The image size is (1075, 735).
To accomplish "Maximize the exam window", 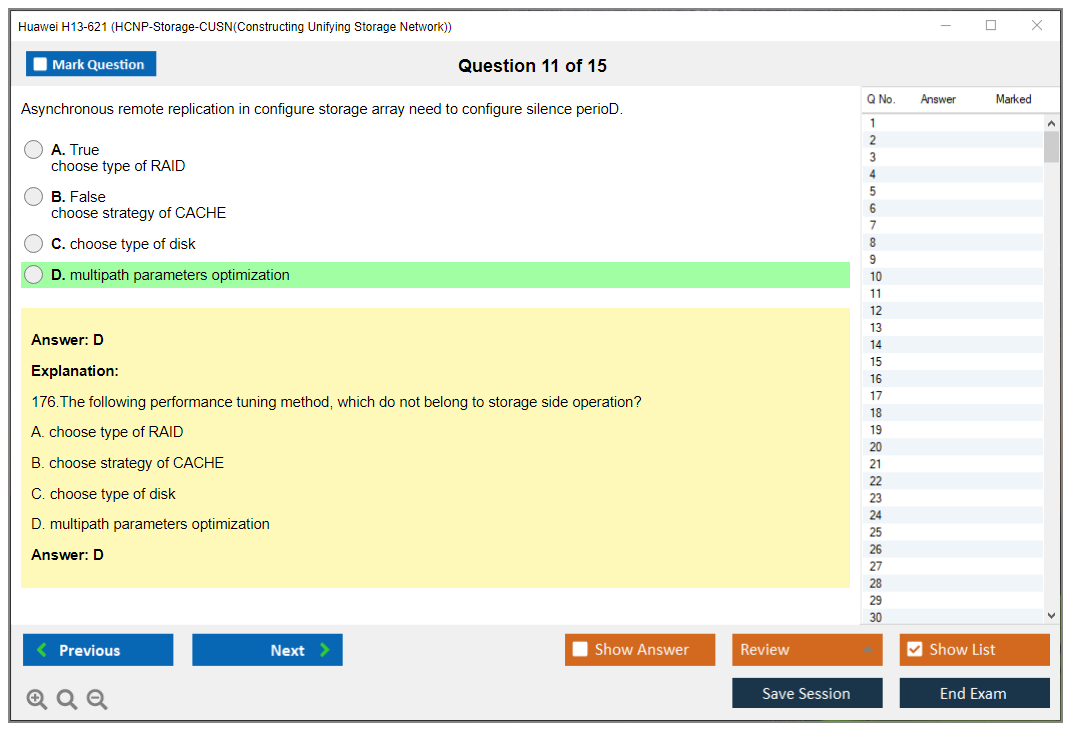I will click(991, 26).
